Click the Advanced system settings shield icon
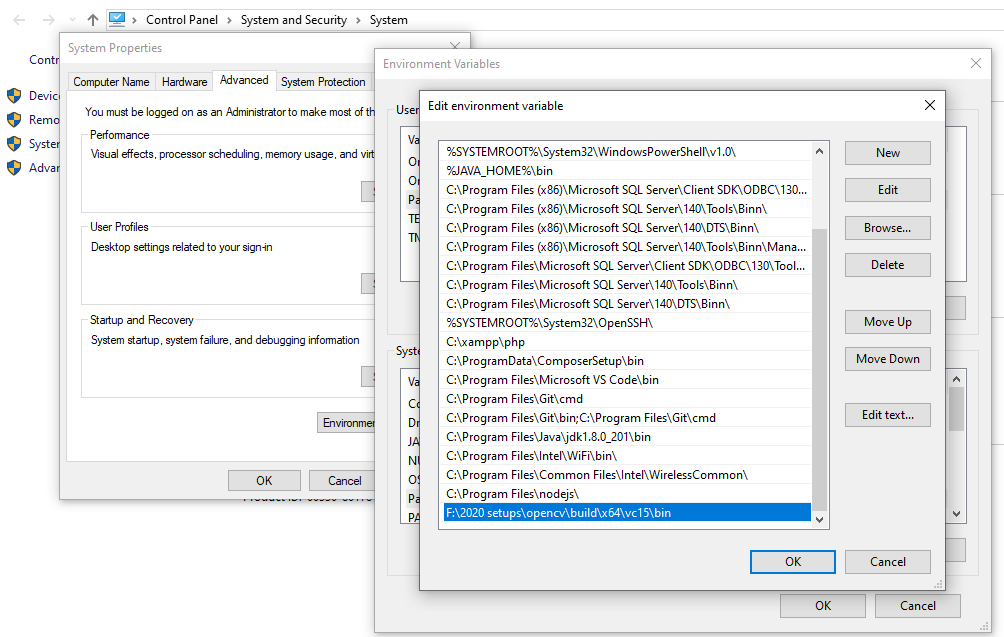1004x637 pixels. point(14,167)
